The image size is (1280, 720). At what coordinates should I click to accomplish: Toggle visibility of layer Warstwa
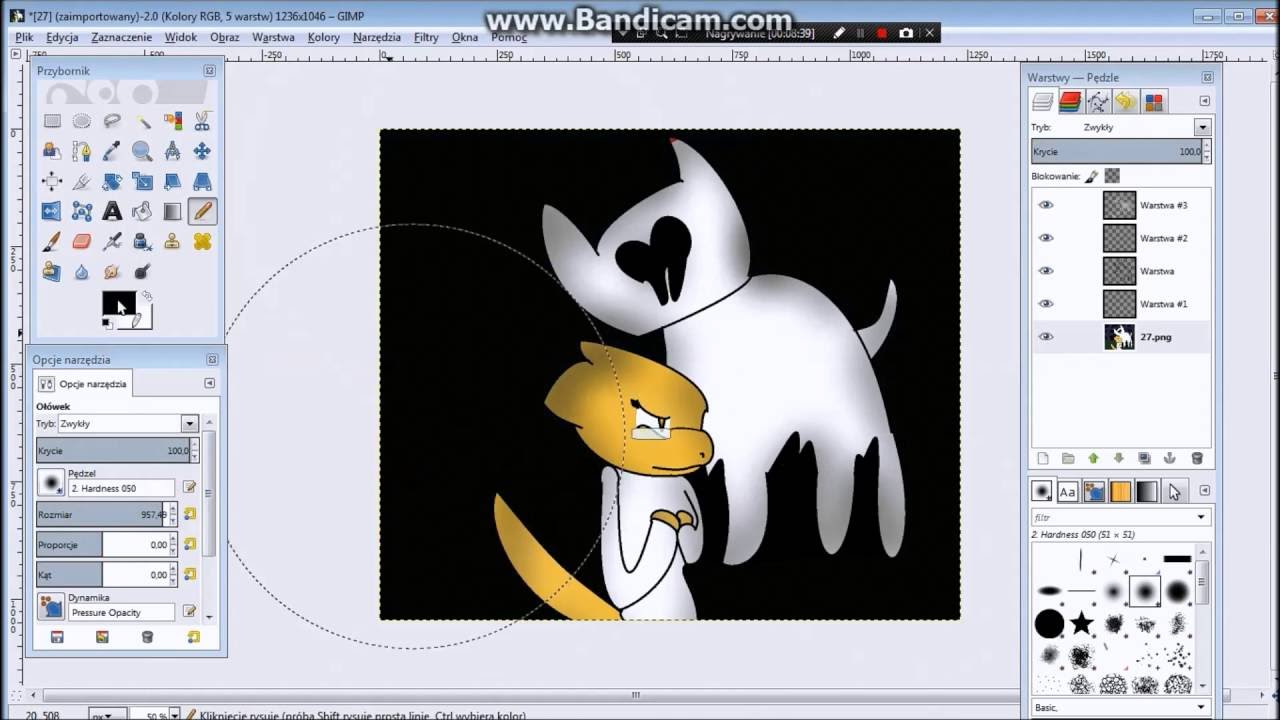[1046, 271]
